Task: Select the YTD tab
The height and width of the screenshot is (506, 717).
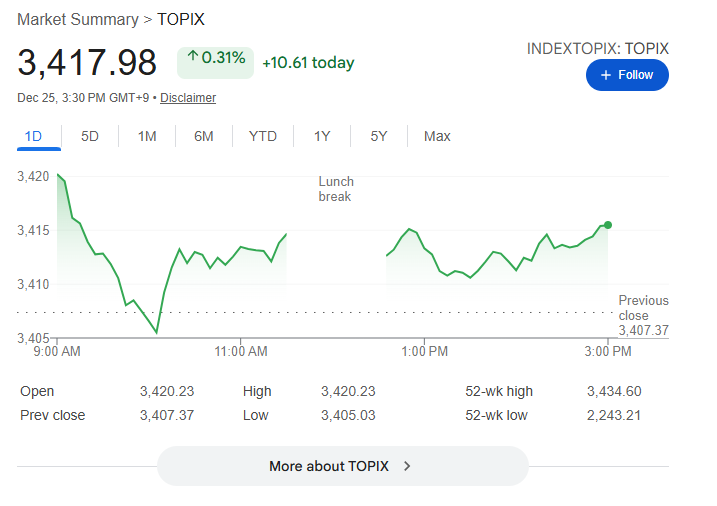Action: click(x=263, y=136)
